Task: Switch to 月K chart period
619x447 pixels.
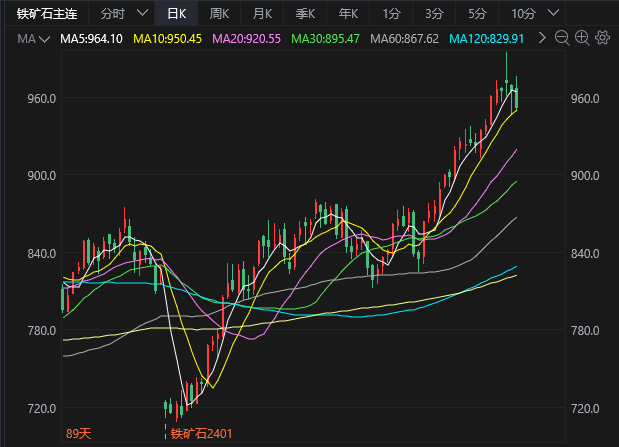Action: click(262, 14)
